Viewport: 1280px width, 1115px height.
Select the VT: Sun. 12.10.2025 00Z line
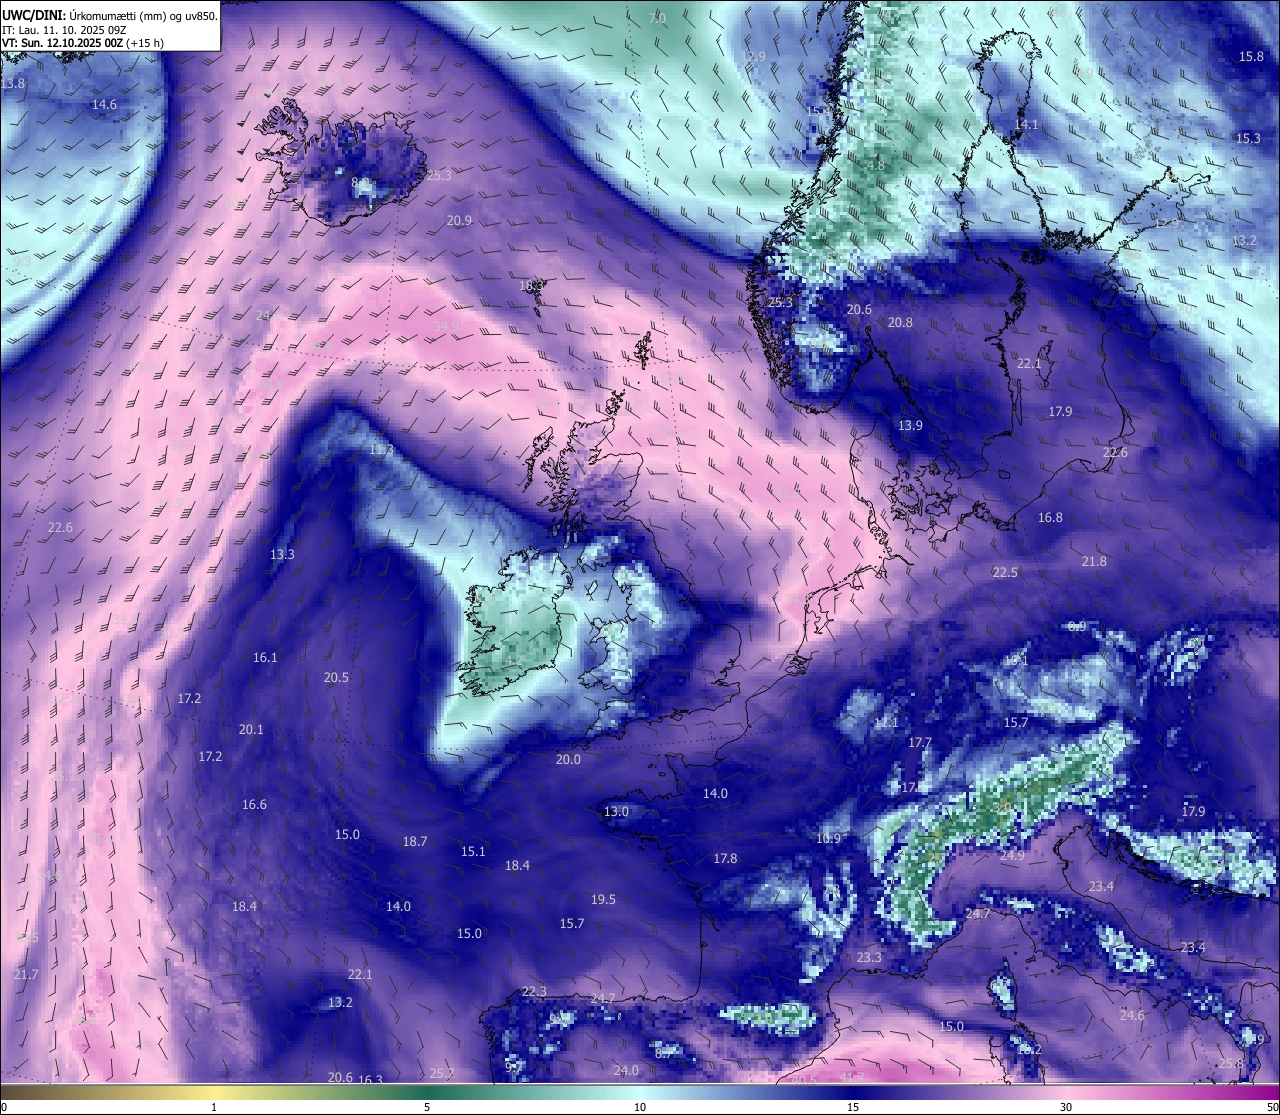[x=83, y=43]
